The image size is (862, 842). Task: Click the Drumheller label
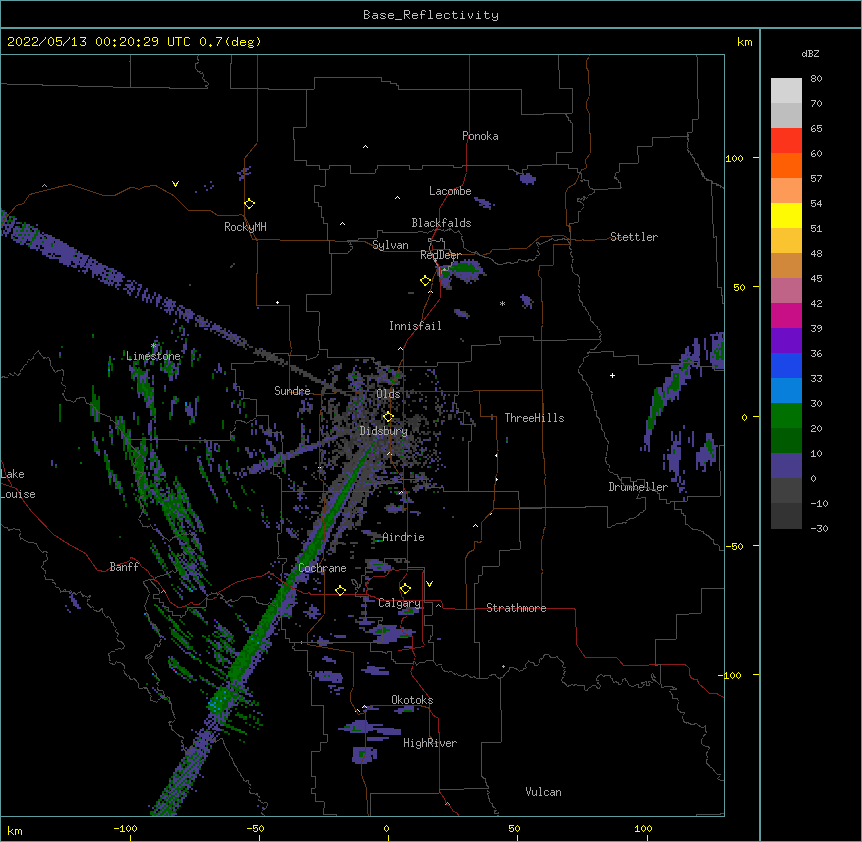[x=638, y=487]
